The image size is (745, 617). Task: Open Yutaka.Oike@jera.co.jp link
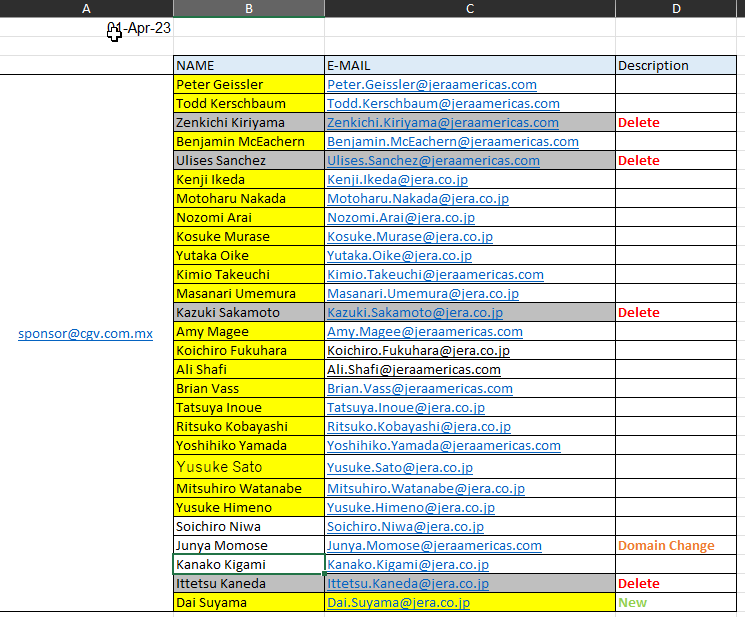[x=400, y=256]
